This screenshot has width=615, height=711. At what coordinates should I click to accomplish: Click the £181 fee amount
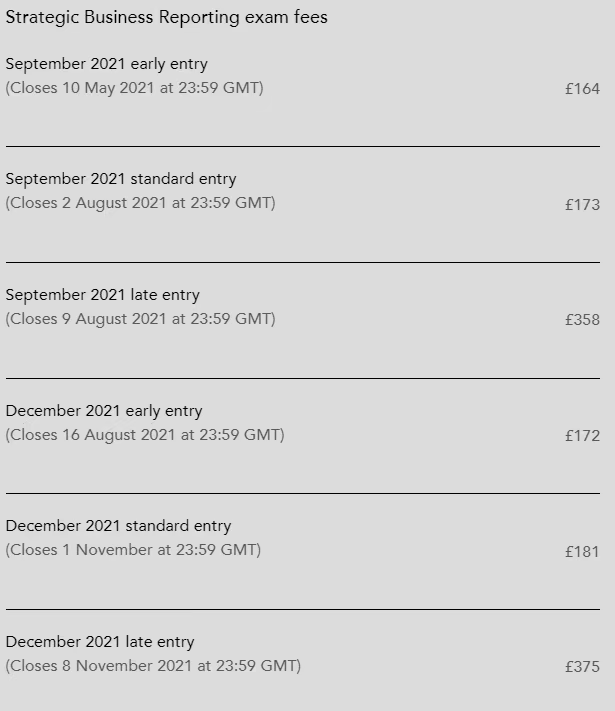[x=582, y=551]
